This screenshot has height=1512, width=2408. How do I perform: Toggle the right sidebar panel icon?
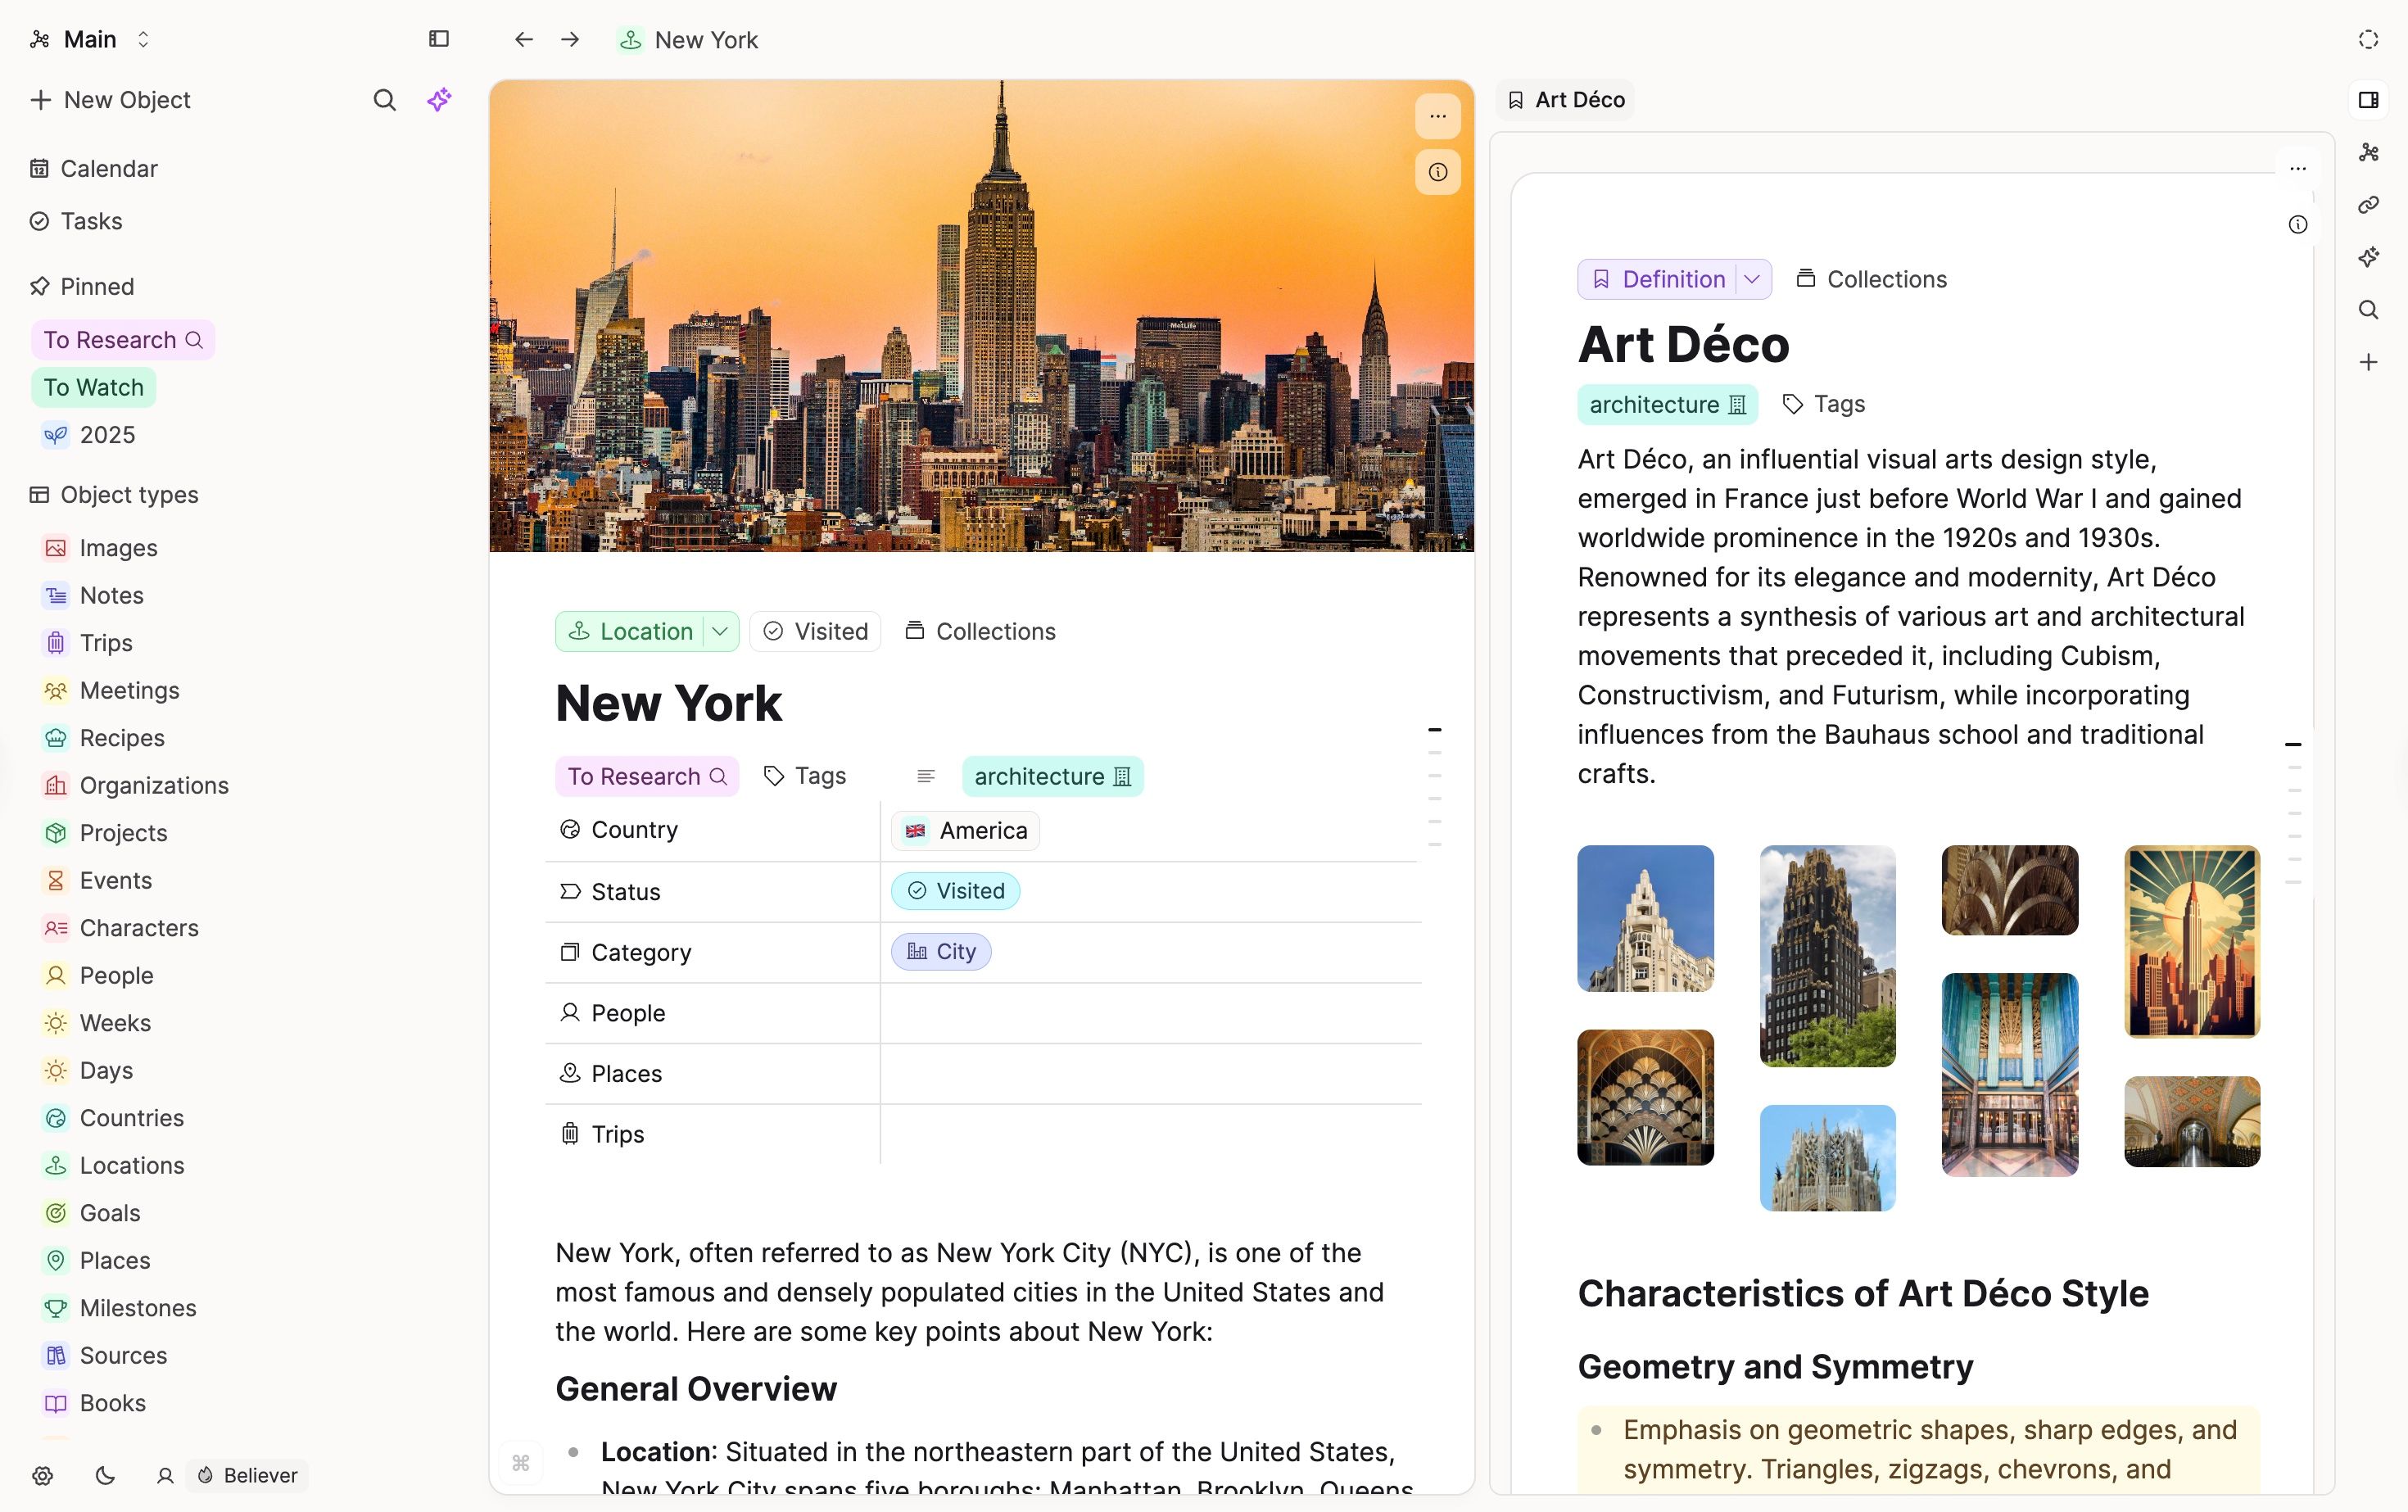pyautogui.click(x=2368, y=100)
